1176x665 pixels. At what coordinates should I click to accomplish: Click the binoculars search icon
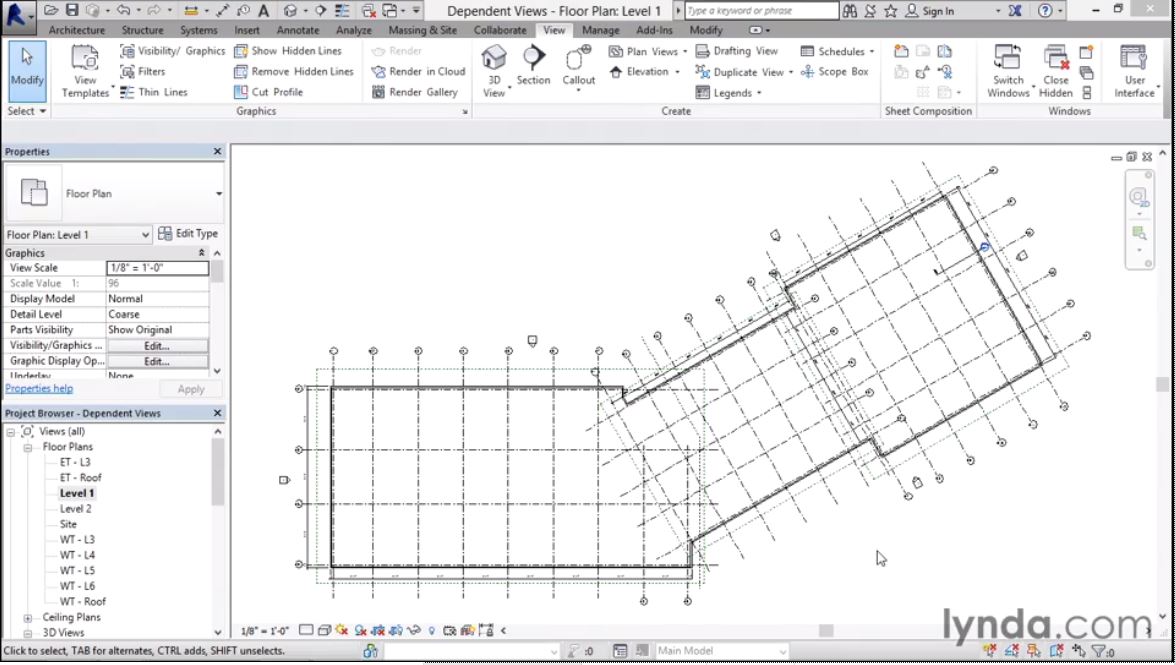850,11
